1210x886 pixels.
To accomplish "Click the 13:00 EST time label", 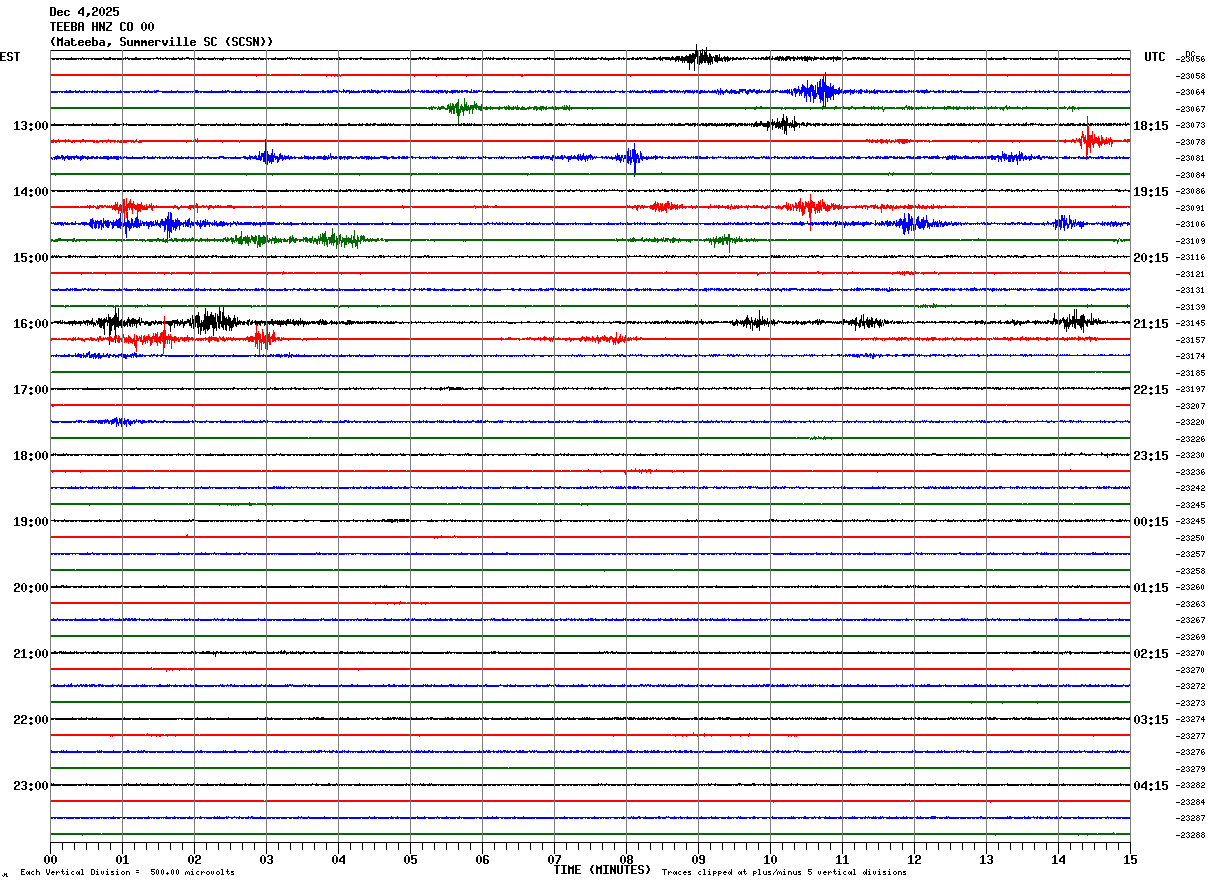I will (x=30, y=126).
